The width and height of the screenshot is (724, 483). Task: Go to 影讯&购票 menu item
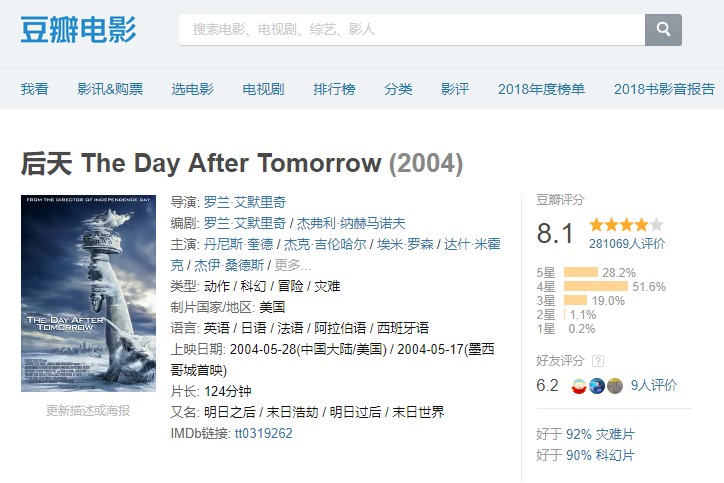tap(110, 89)
